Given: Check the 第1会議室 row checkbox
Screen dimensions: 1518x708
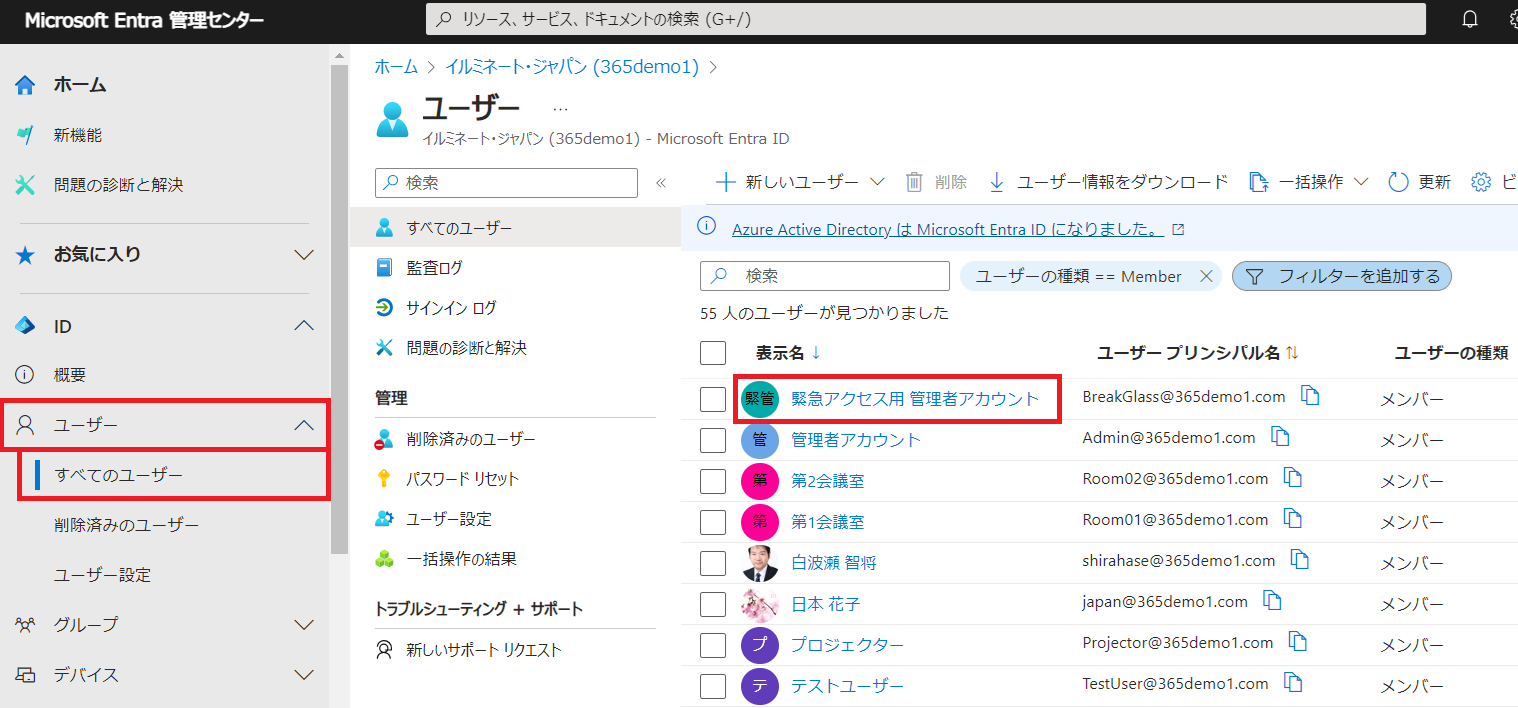Looking at the screenshot, I should click(x=713, y=522).
